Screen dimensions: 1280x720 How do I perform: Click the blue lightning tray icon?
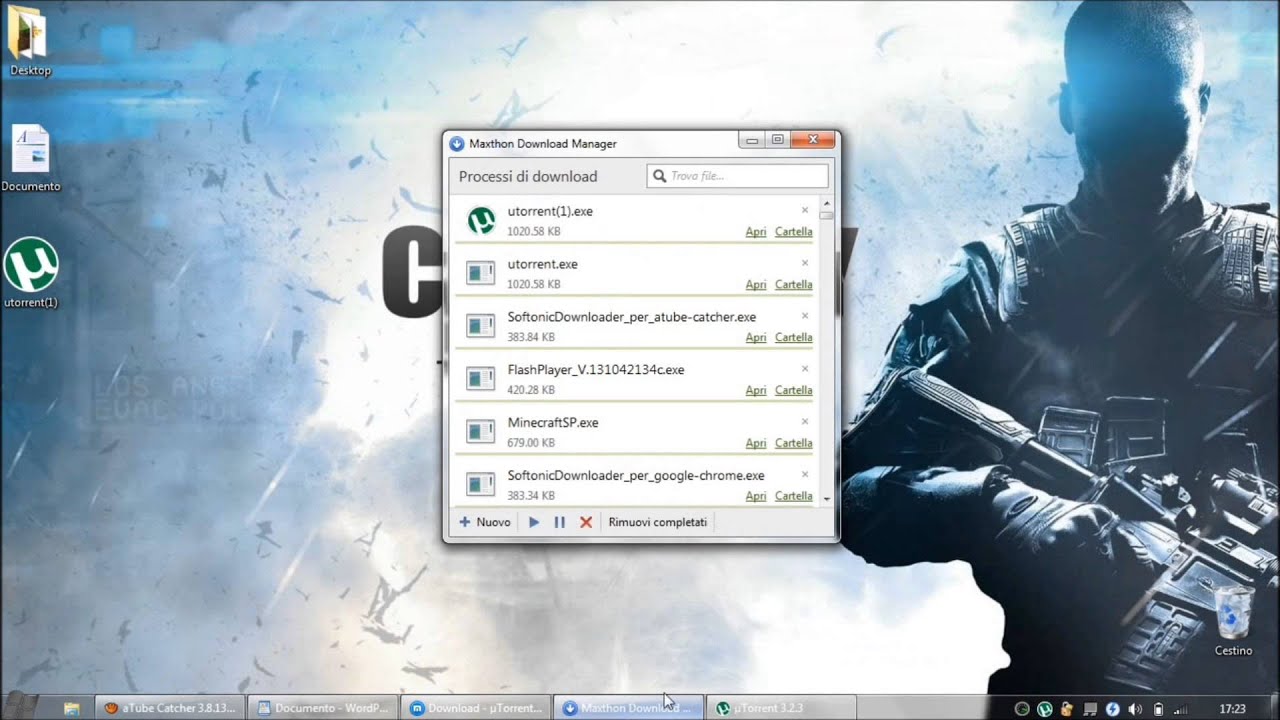tap(1112, 709)
